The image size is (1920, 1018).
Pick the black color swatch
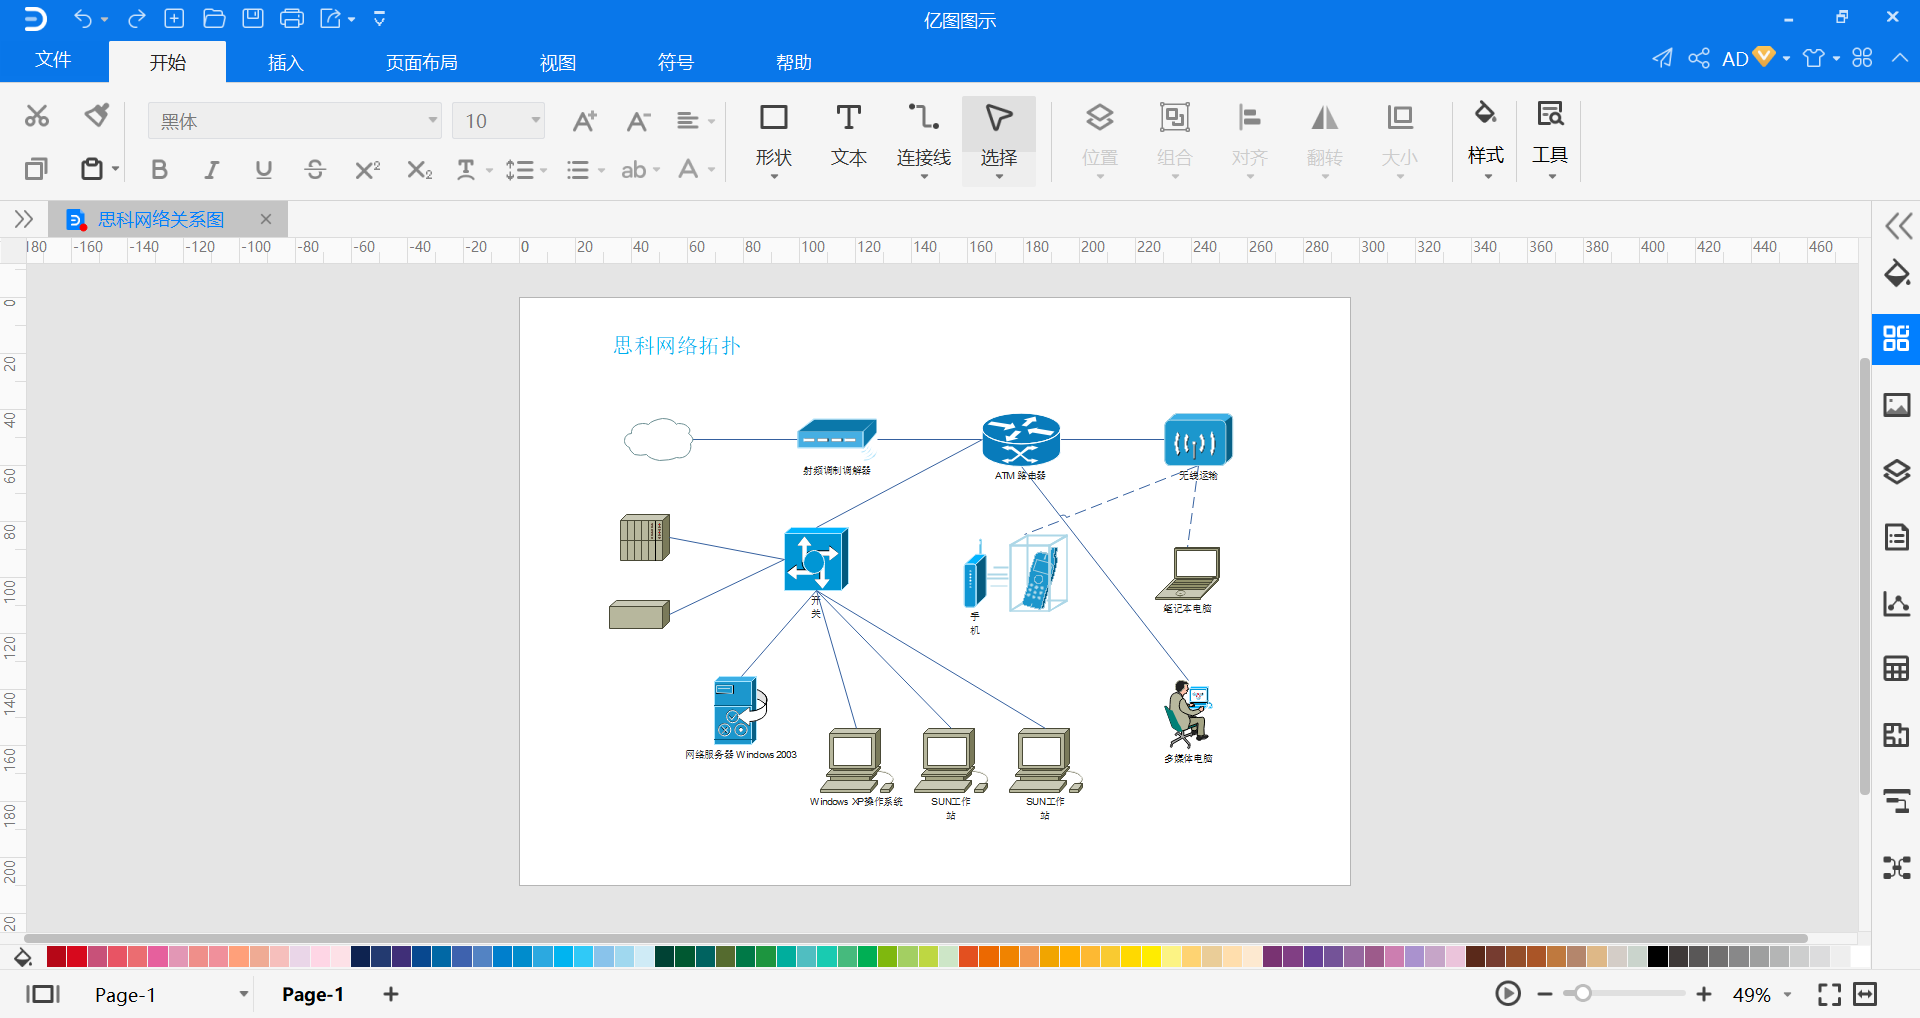[1658, 957]
